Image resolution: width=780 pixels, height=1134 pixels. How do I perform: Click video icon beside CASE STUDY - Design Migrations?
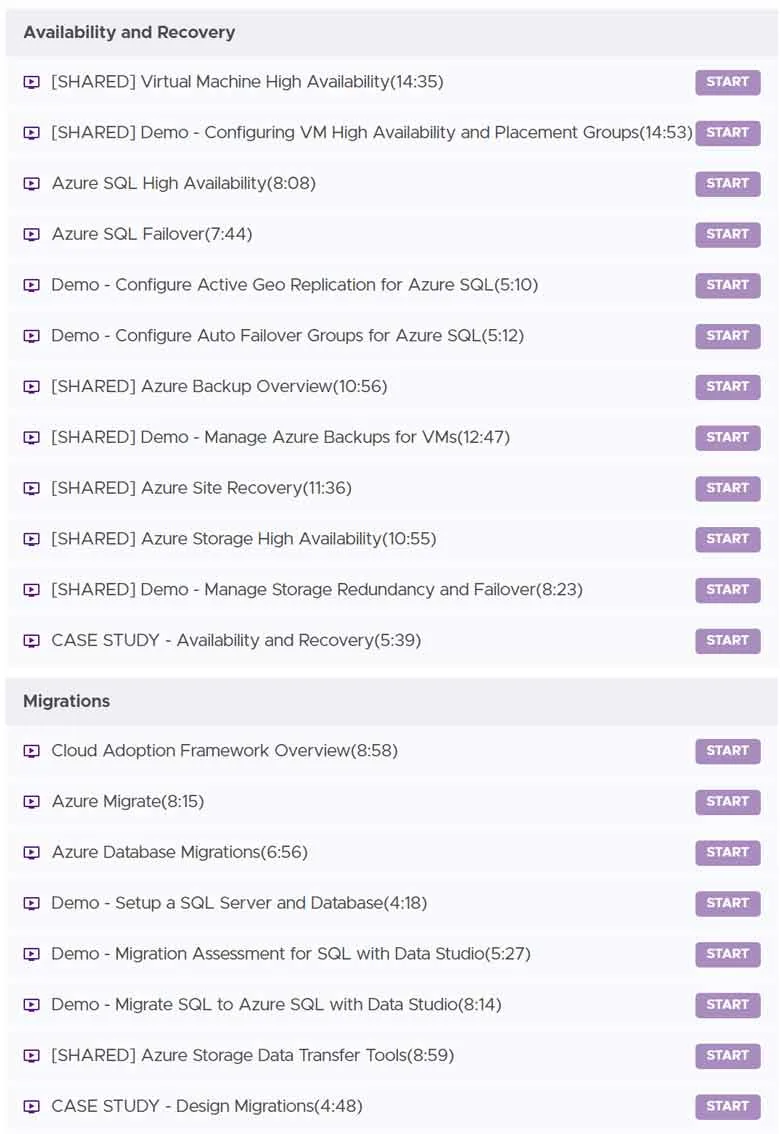pyautogui.click(x=31, y=1106)
